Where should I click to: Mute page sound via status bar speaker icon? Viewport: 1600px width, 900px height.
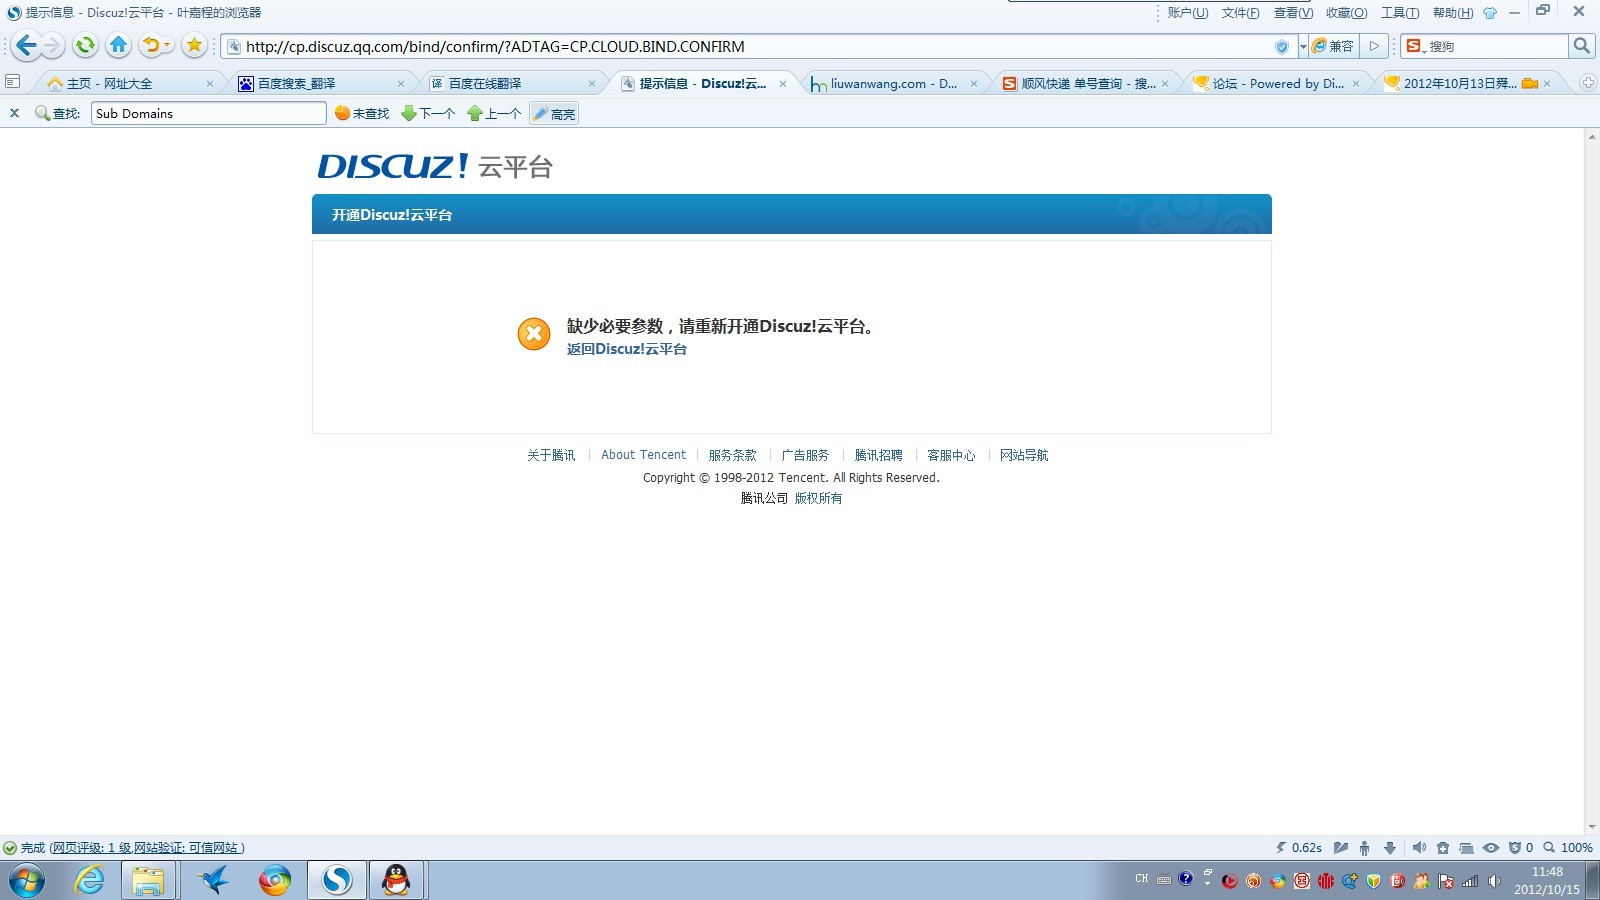click(x=1419, y=848)
